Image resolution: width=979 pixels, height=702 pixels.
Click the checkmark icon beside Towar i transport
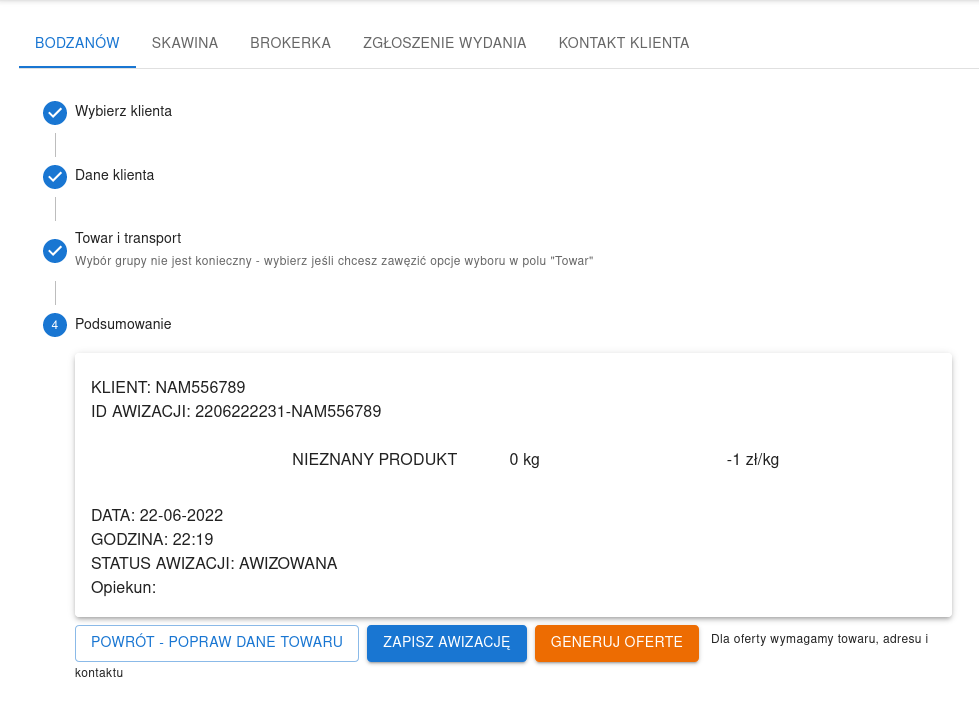click(55, 250)
